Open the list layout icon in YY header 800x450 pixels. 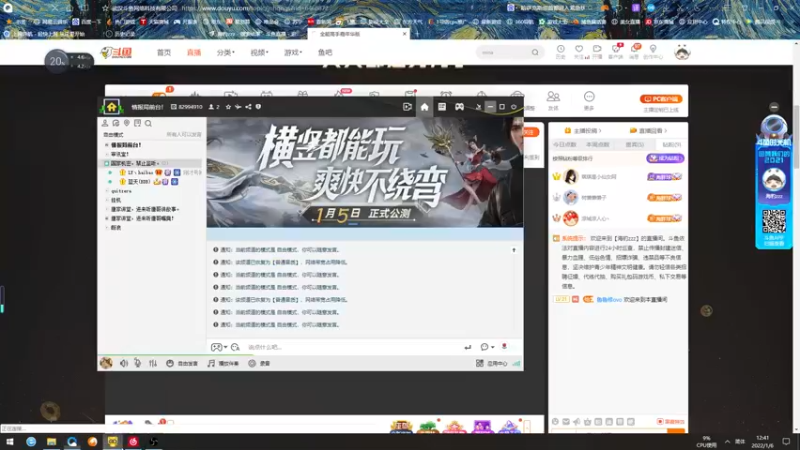point(442,107)
